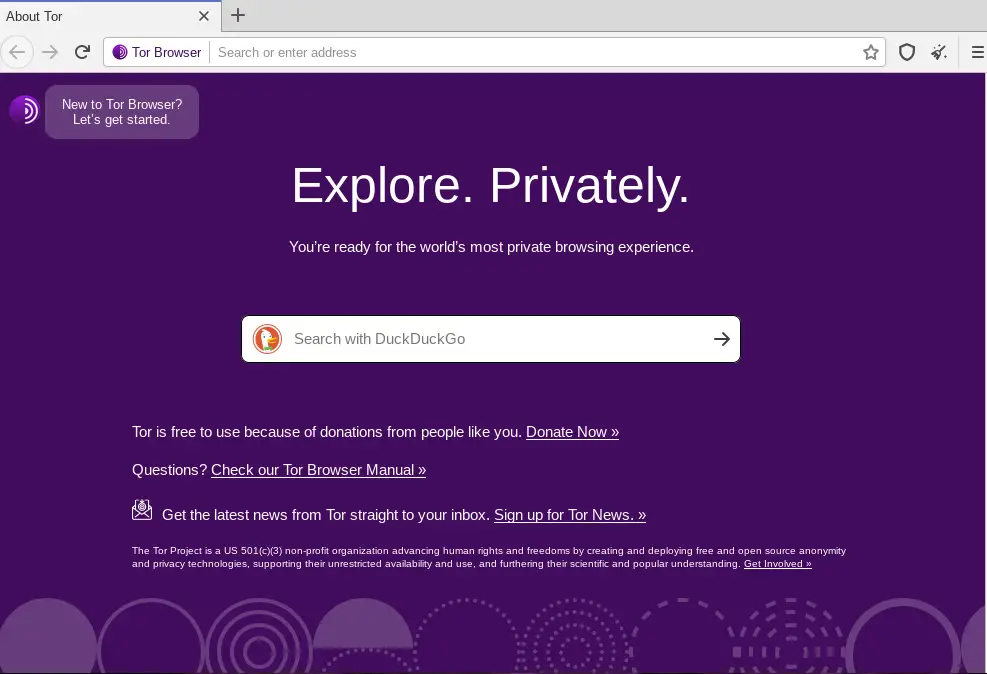Click the newsletter envelope icon
Image resolution: width=987 pixels, height=674 pixels.
142,510
